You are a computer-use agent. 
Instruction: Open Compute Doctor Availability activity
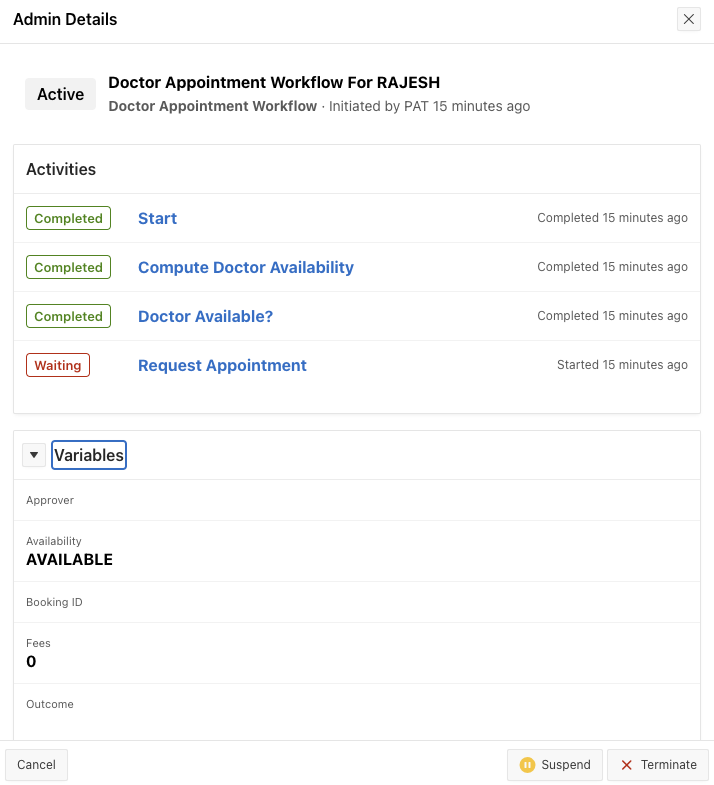click(246, 267)
